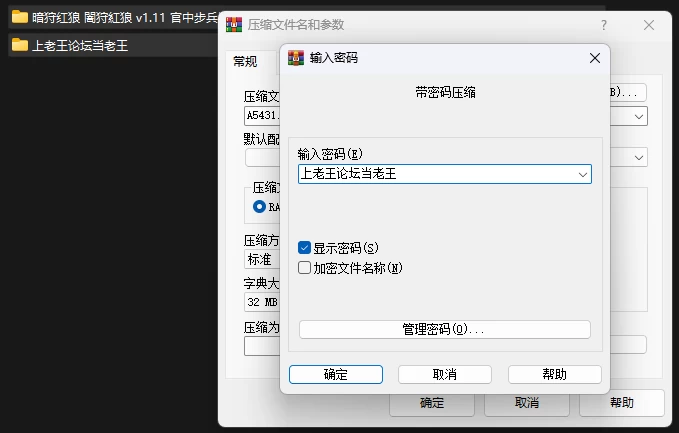This screenshot has width=679, height=433.
Task: Click archive name field showing A5431
Action: 262,116
